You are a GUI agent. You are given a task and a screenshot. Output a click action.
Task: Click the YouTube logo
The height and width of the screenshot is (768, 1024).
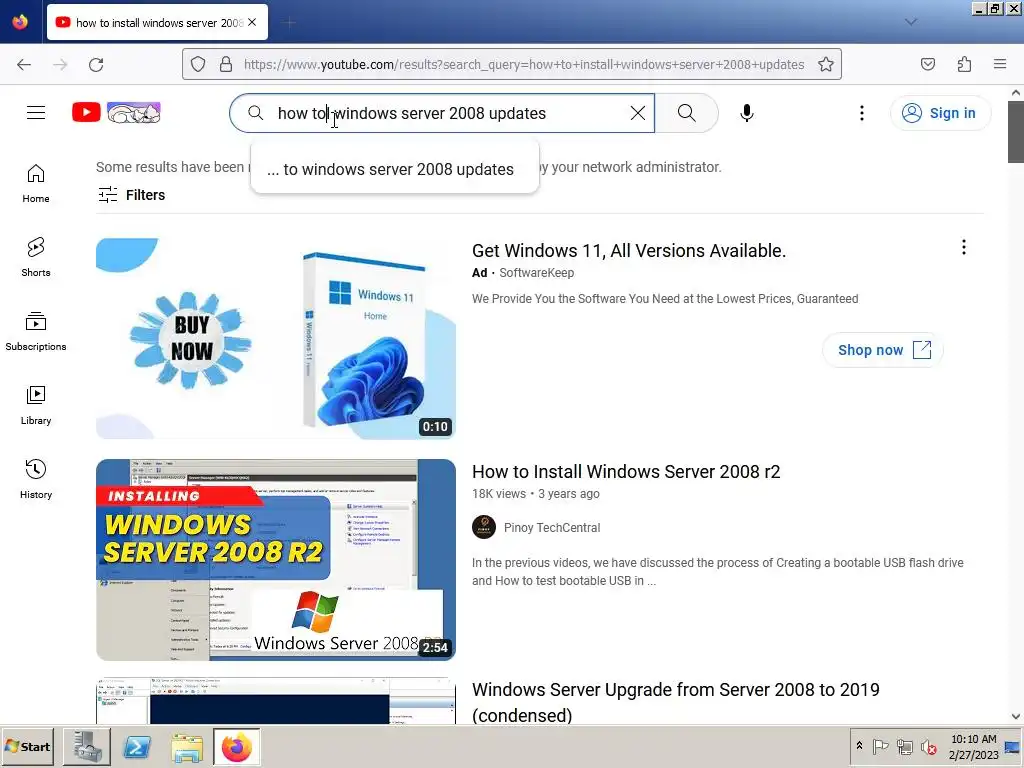coord(116,112)
